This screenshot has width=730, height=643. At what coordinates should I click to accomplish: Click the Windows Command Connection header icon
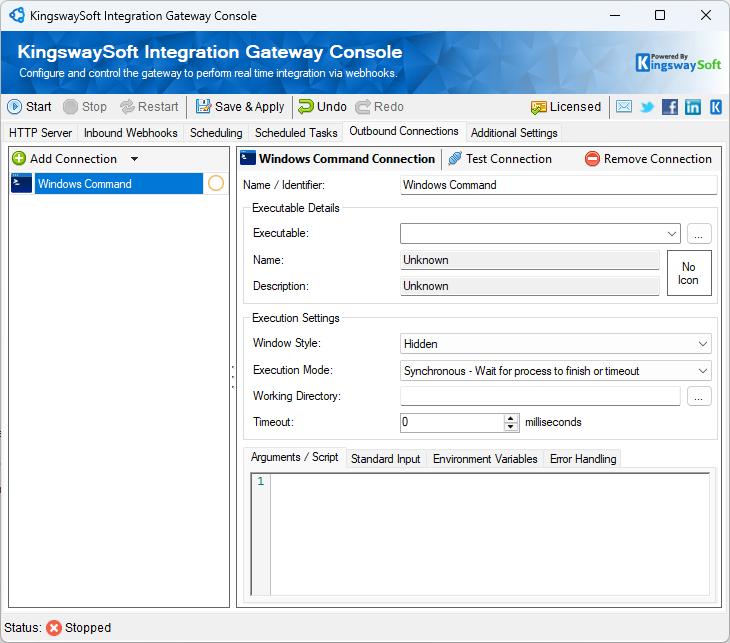click(248, 158)
